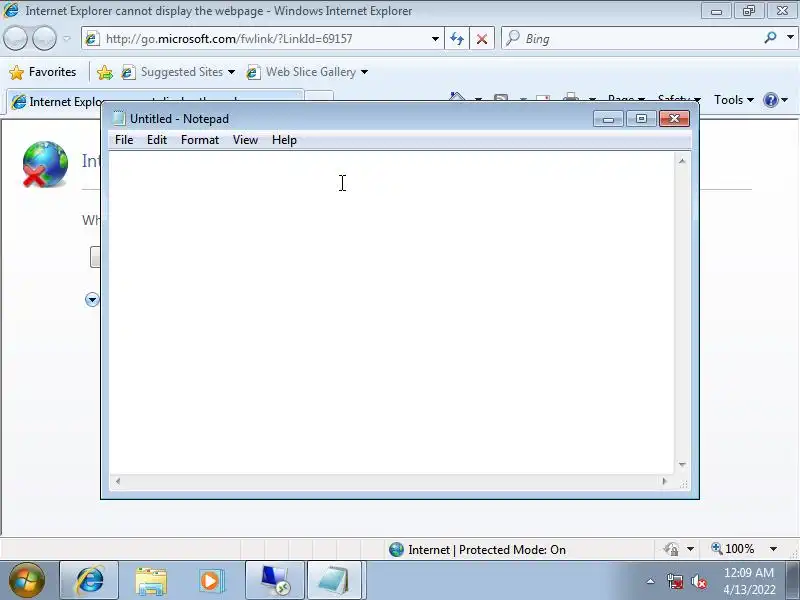The height and width of the screenshot is (600, 800).
Task: Click the IE Stop loading button
Action: (x=482, y=39)
